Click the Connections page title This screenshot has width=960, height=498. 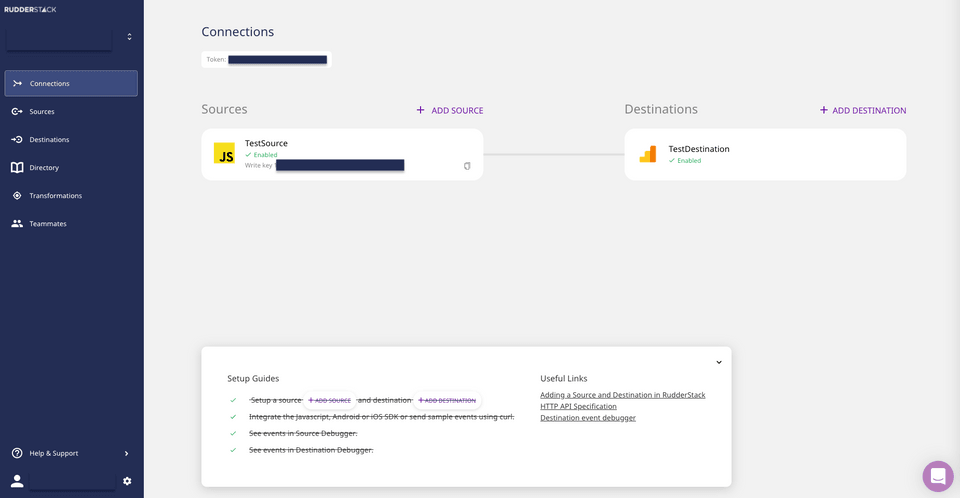[238, 32]
